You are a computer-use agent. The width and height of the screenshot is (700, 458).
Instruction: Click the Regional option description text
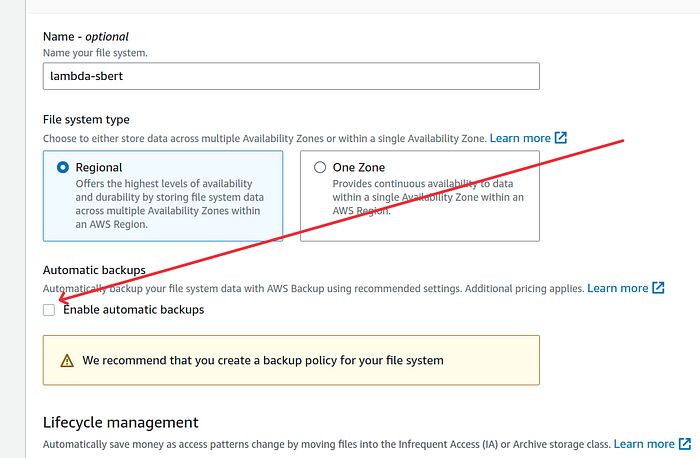coord(170,204)
